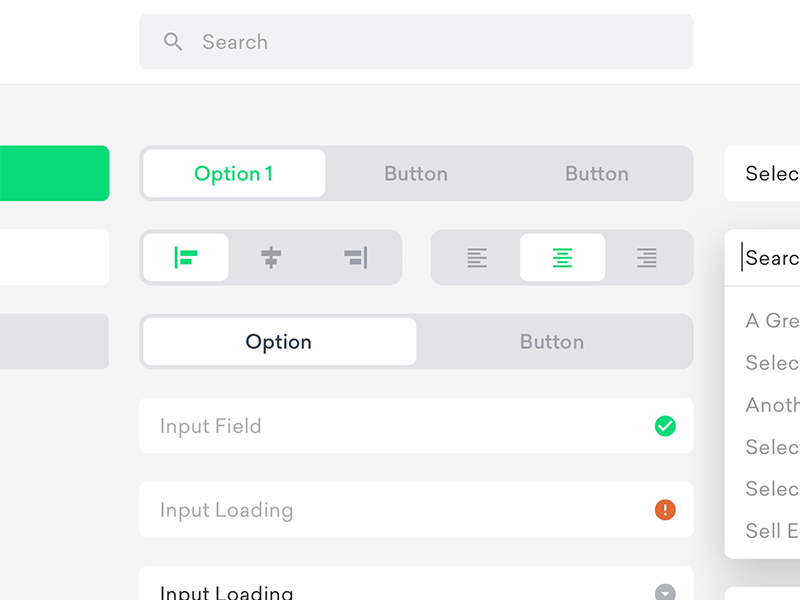Click the Button segment beside Option
This screenshot has width=800, height=600.
tap(552, 342)
